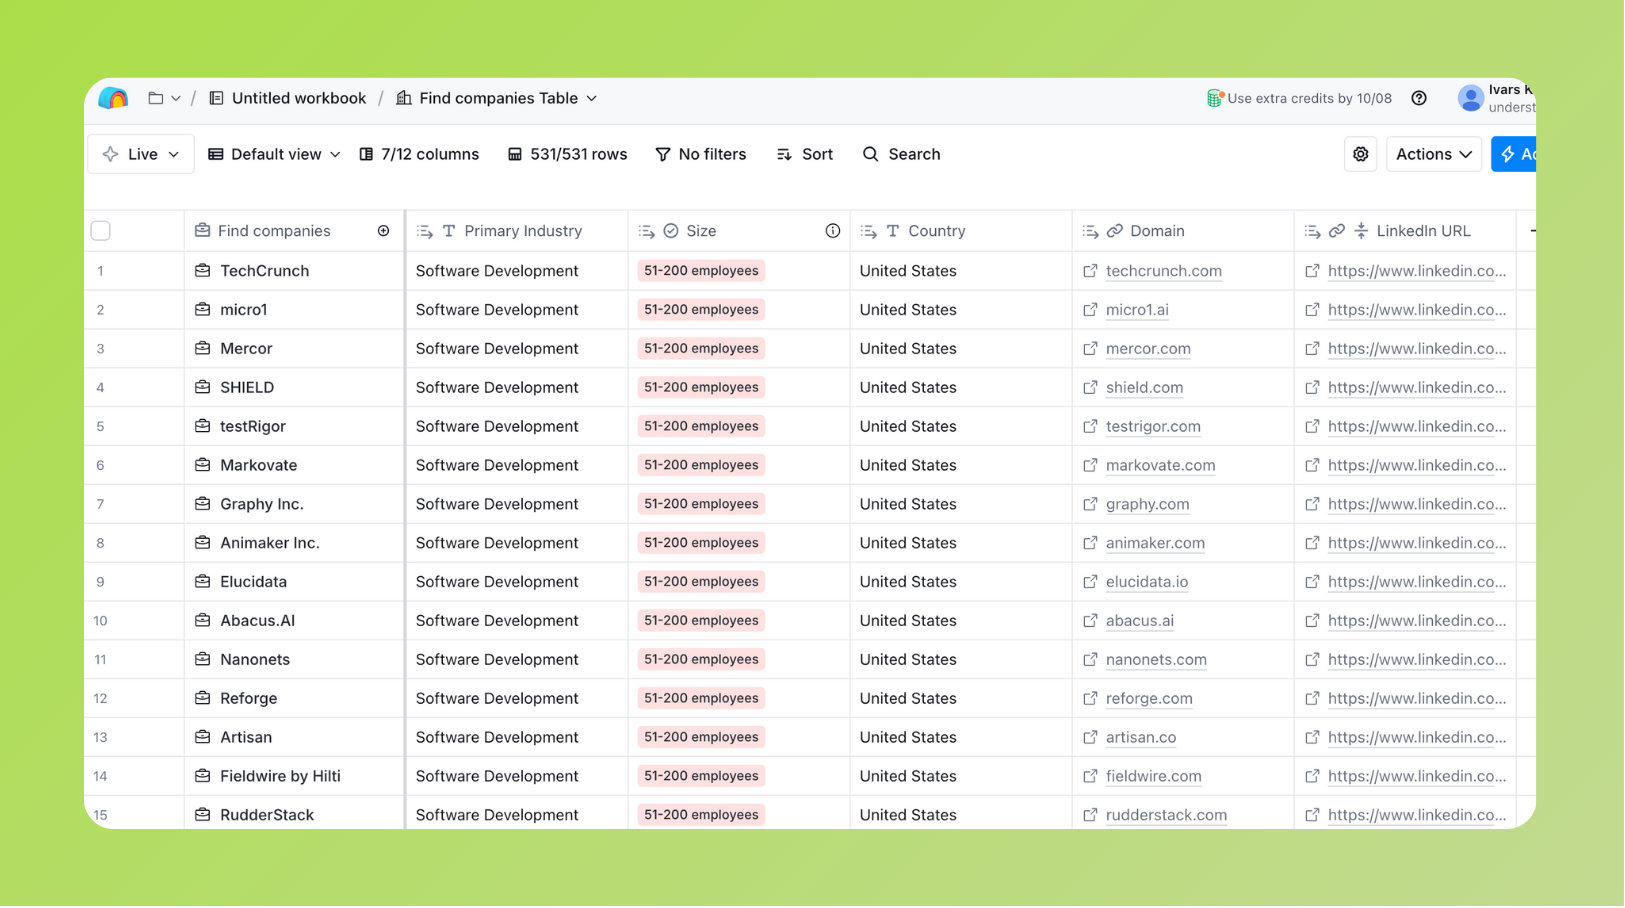Click external link icon next to artisan.co
Screen dimensions: 1625x908
[1090, 737]
